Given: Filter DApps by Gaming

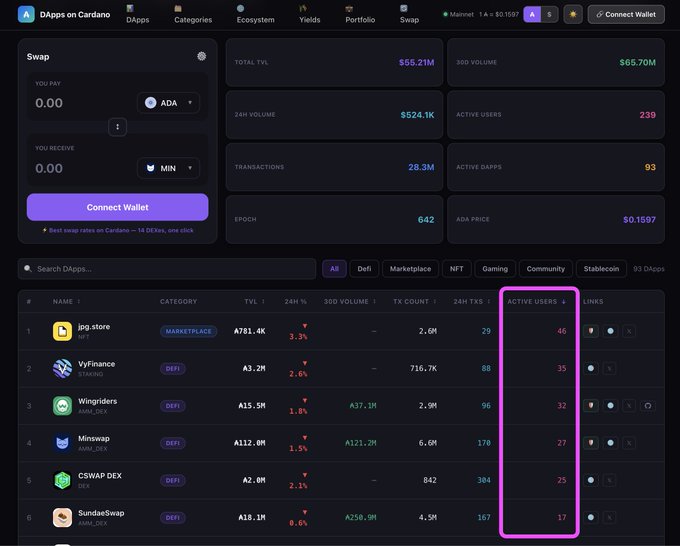Looking at the screenshot, I should pos(495,269).
